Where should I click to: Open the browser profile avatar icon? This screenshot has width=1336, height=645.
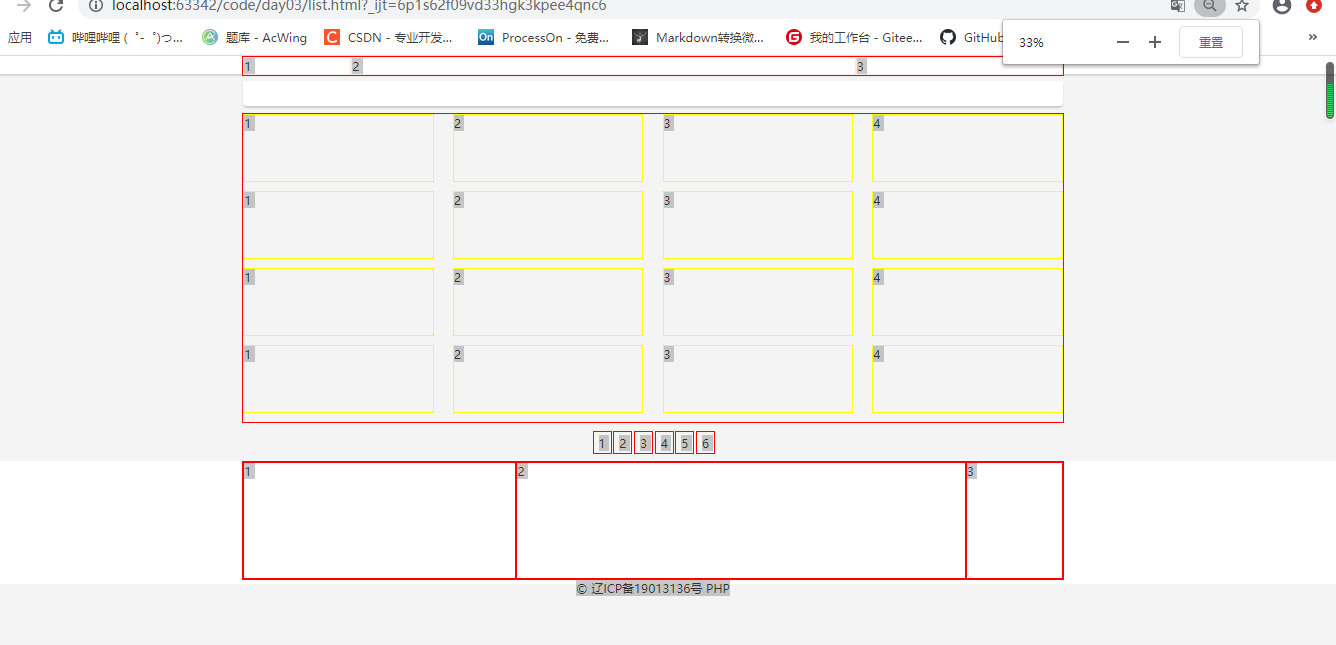(x=1281, y=6)
